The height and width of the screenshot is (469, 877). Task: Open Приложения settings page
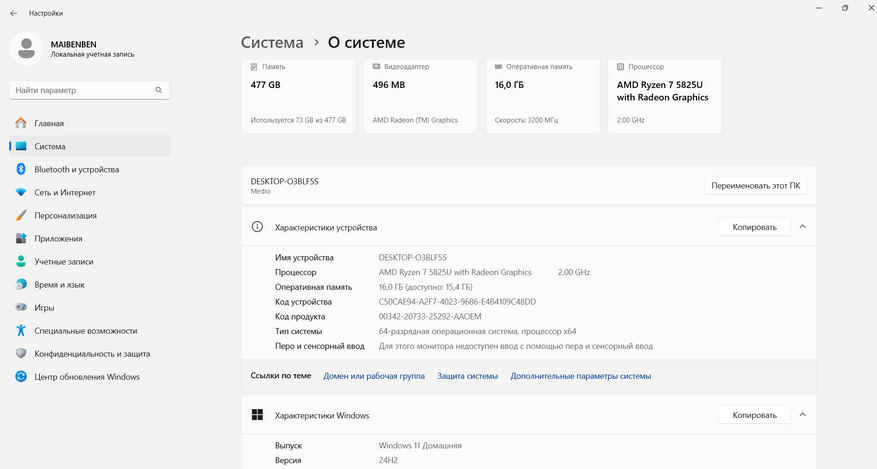click(58, 239)
